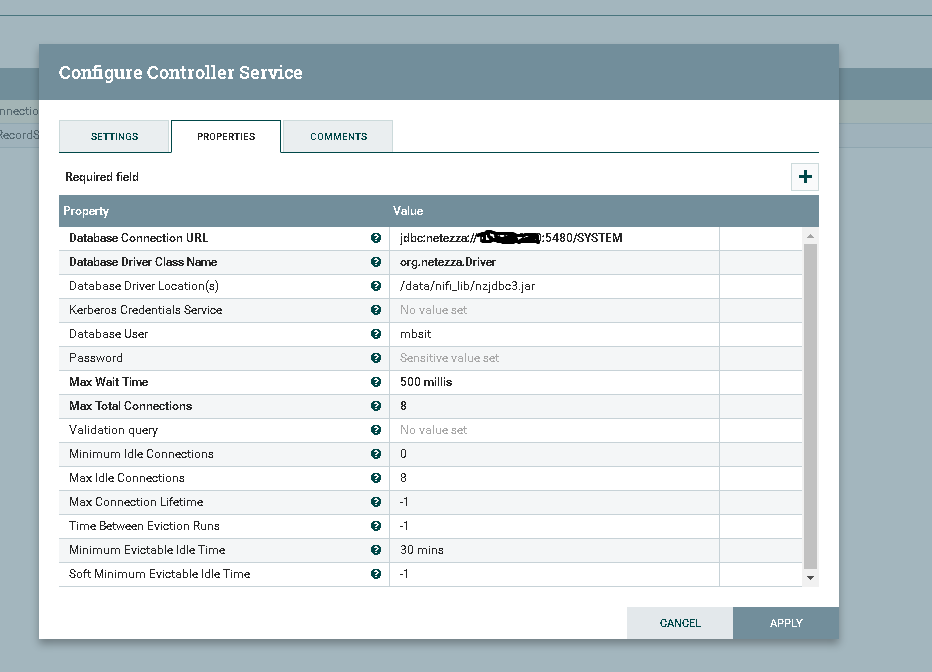Show help for Max Connection Lifetime
The height and width of the screenshot is (672, 932).
[376, 502]
